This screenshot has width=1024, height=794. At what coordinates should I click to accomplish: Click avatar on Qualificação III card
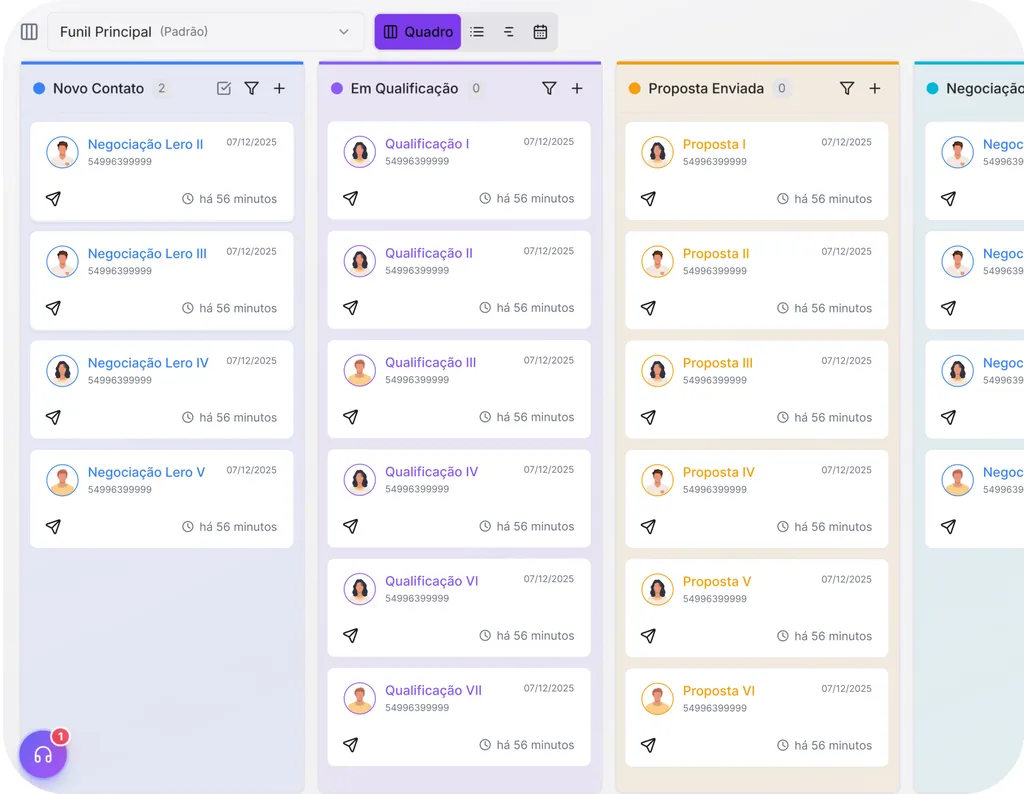tap(360, 370)
